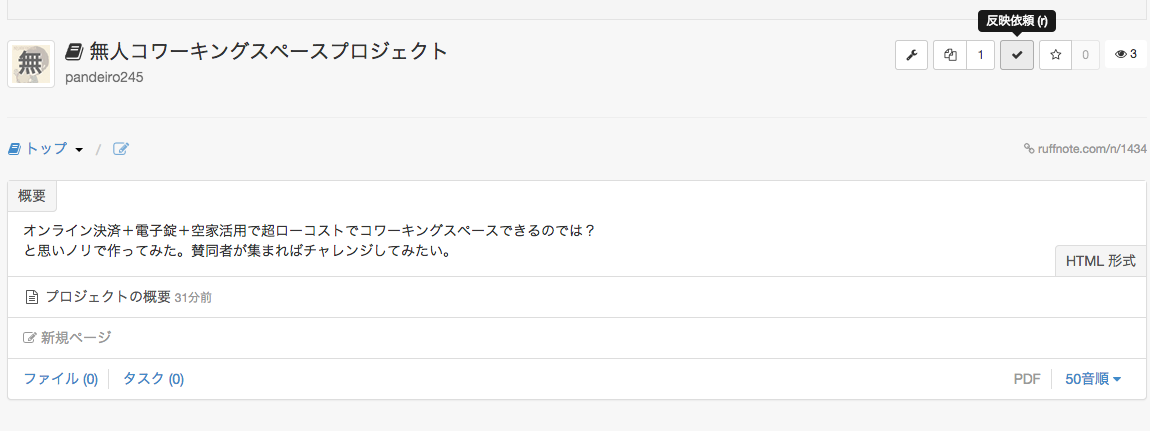Click the chain link icon beside ruffnote URL

1029,149
